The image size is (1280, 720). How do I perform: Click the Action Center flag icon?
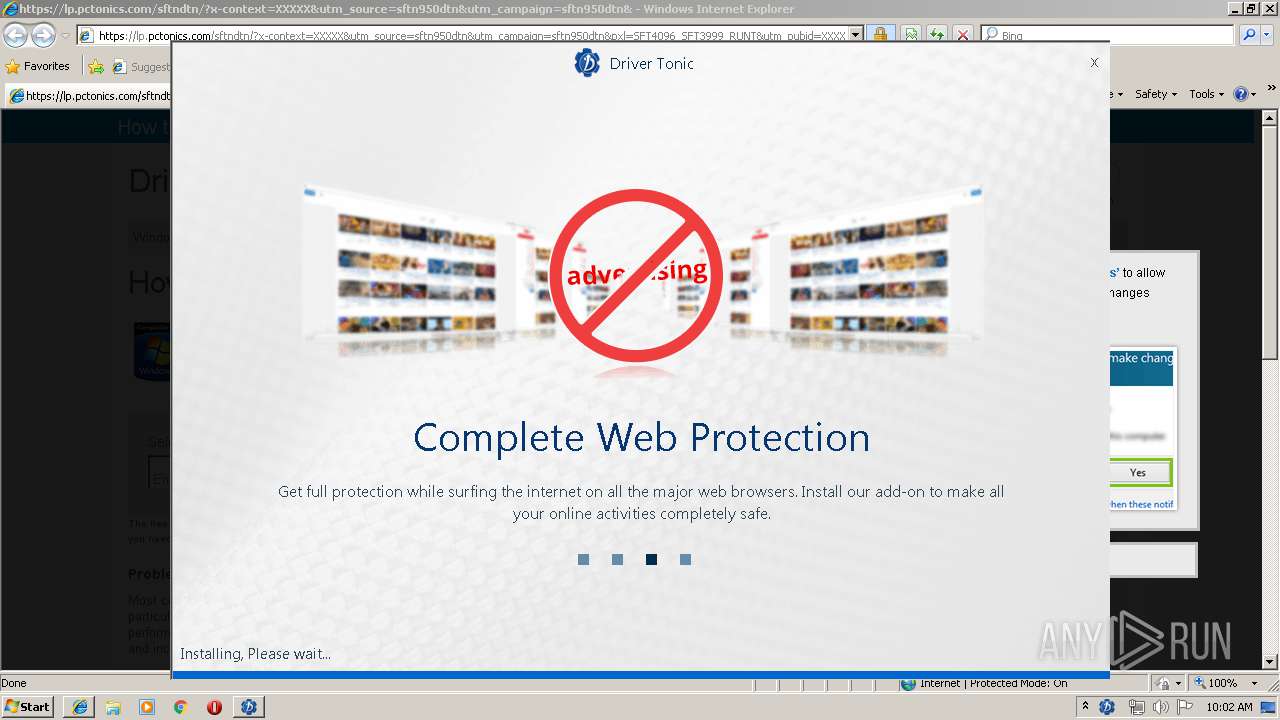pos(1185,707)
